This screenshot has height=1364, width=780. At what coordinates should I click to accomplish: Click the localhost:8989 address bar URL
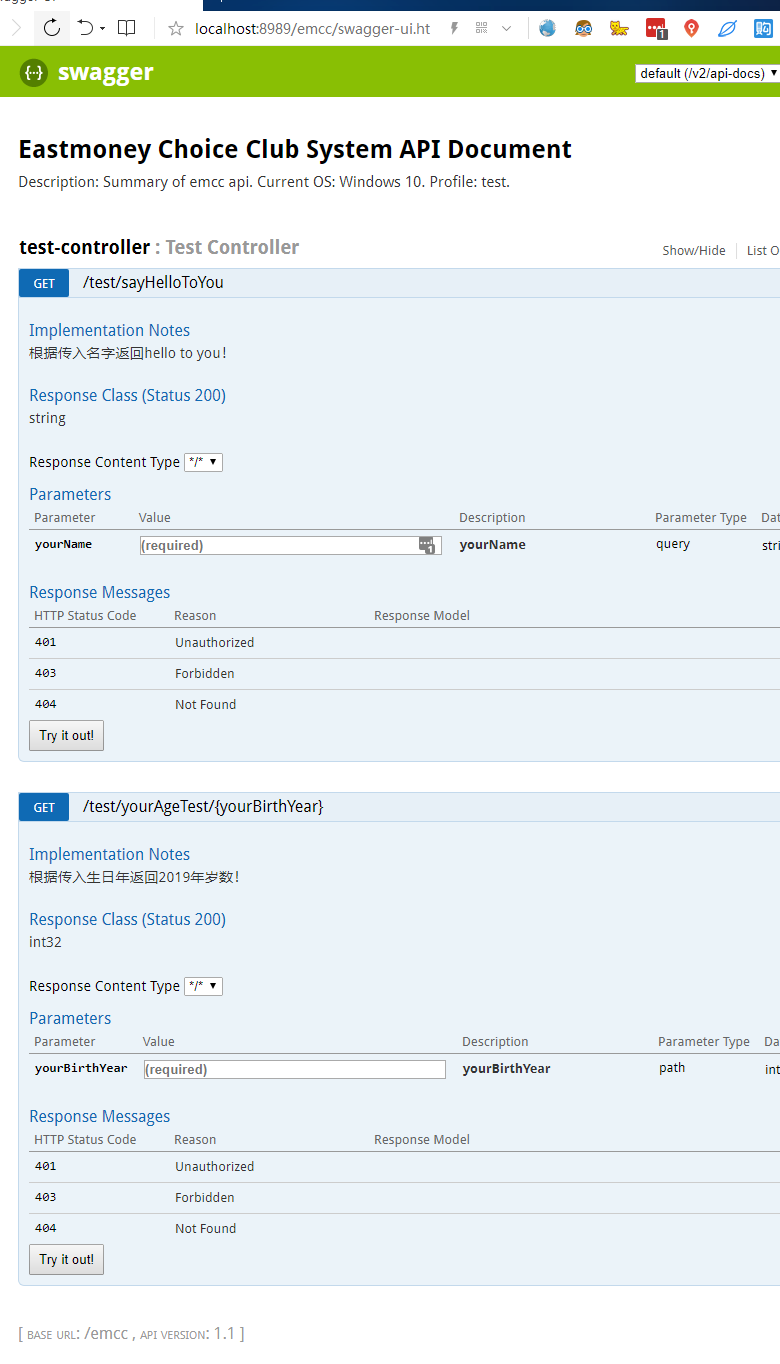point(313,28)
